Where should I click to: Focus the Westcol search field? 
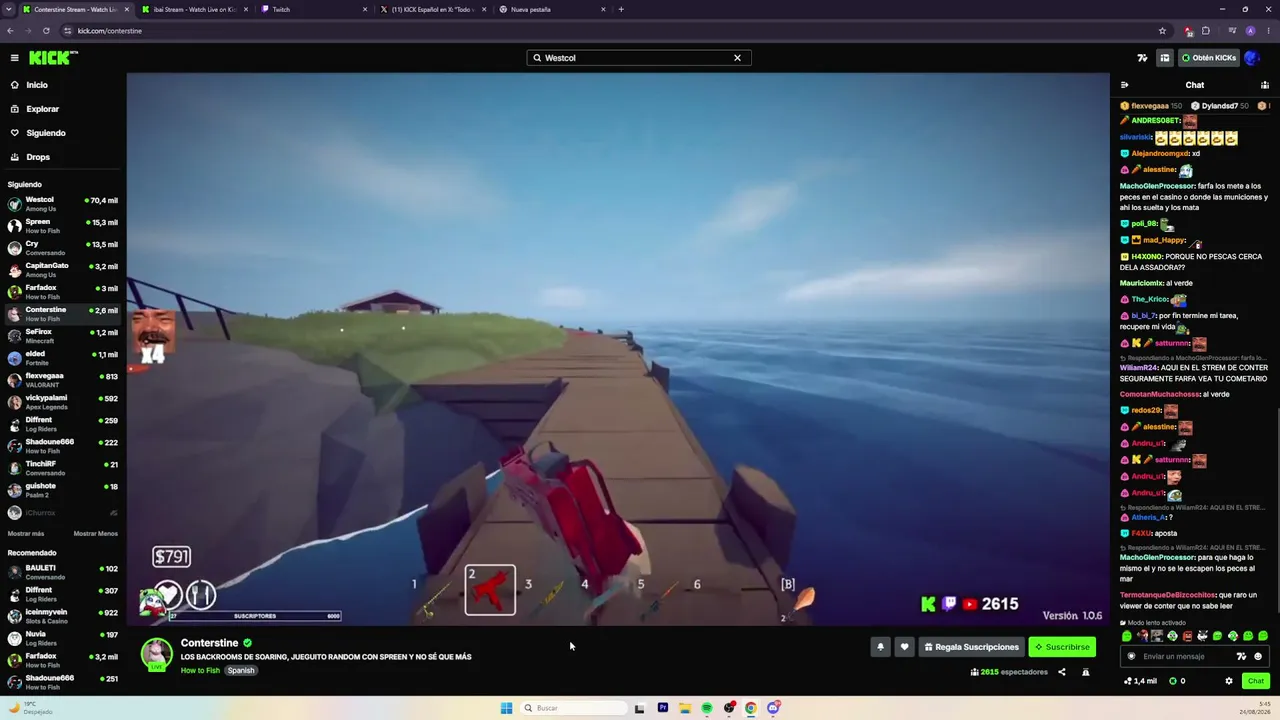[638, 58]
